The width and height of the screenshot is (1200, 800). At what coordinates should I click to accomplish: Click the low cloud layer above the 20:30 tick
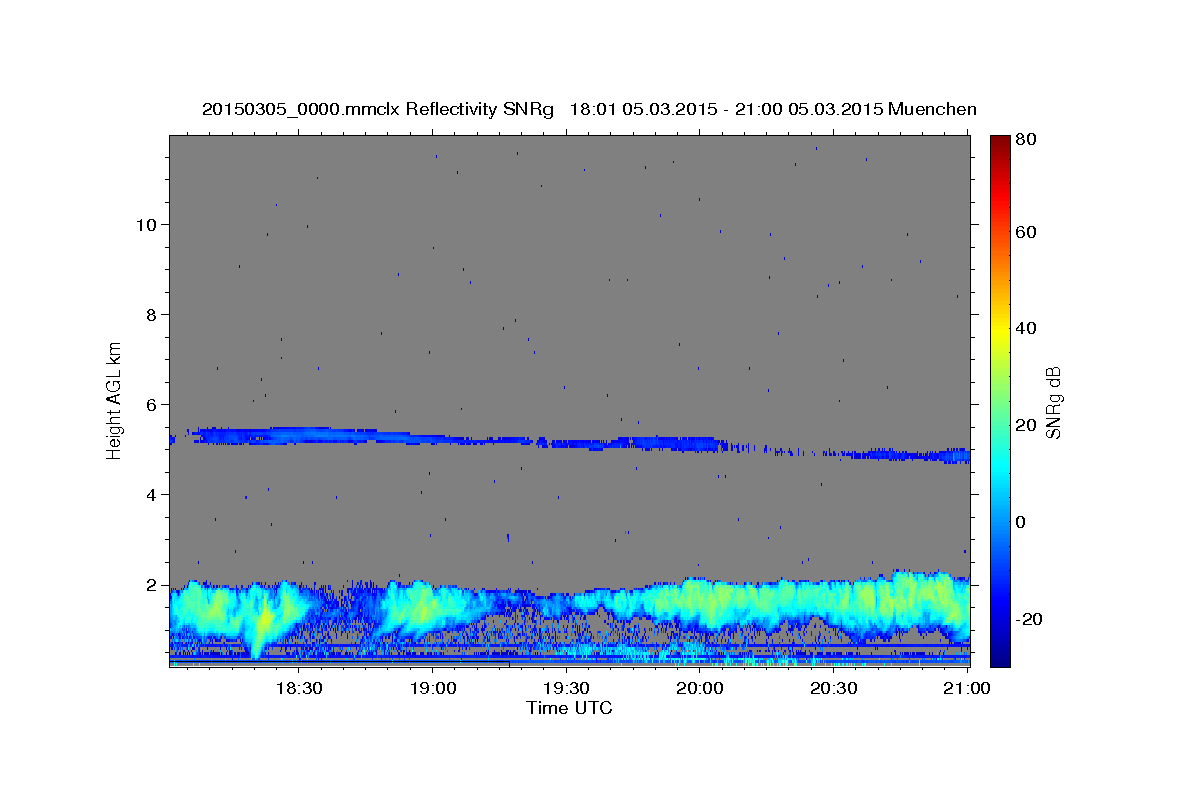click(x=833, y=605)
